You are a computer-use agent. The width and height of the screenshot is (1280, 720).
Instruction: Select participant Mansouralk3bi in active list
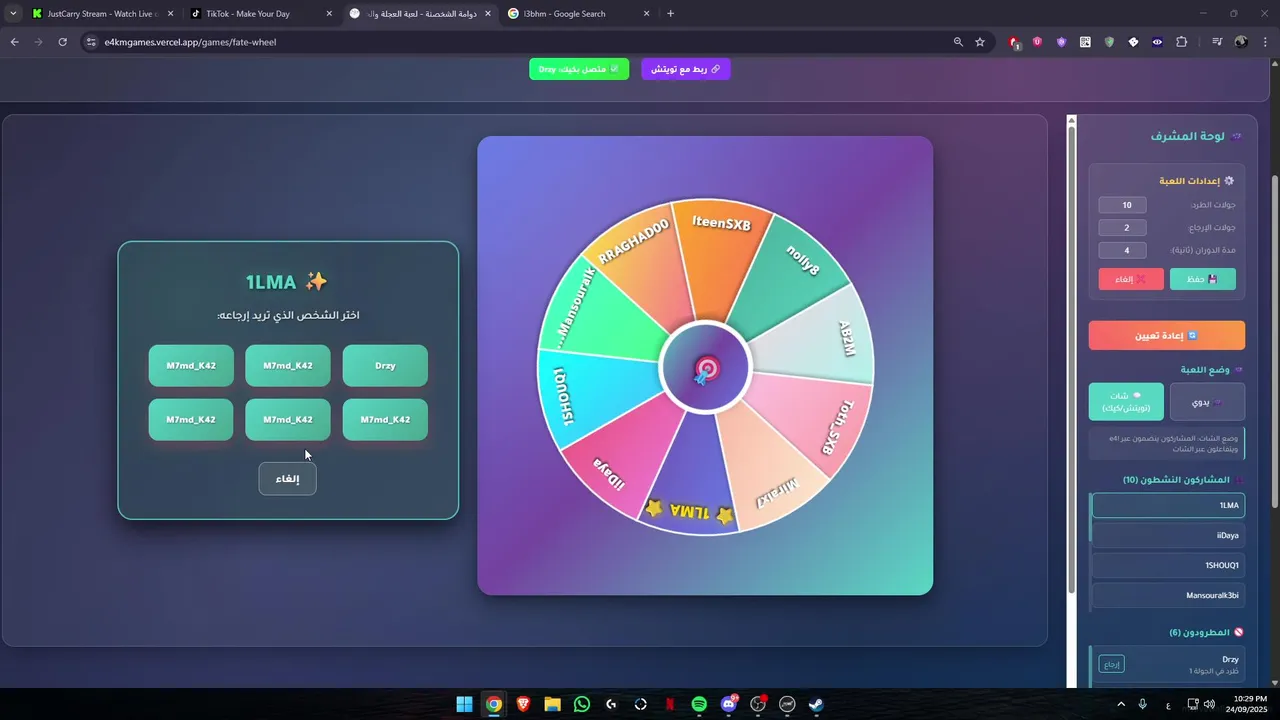1168,595
